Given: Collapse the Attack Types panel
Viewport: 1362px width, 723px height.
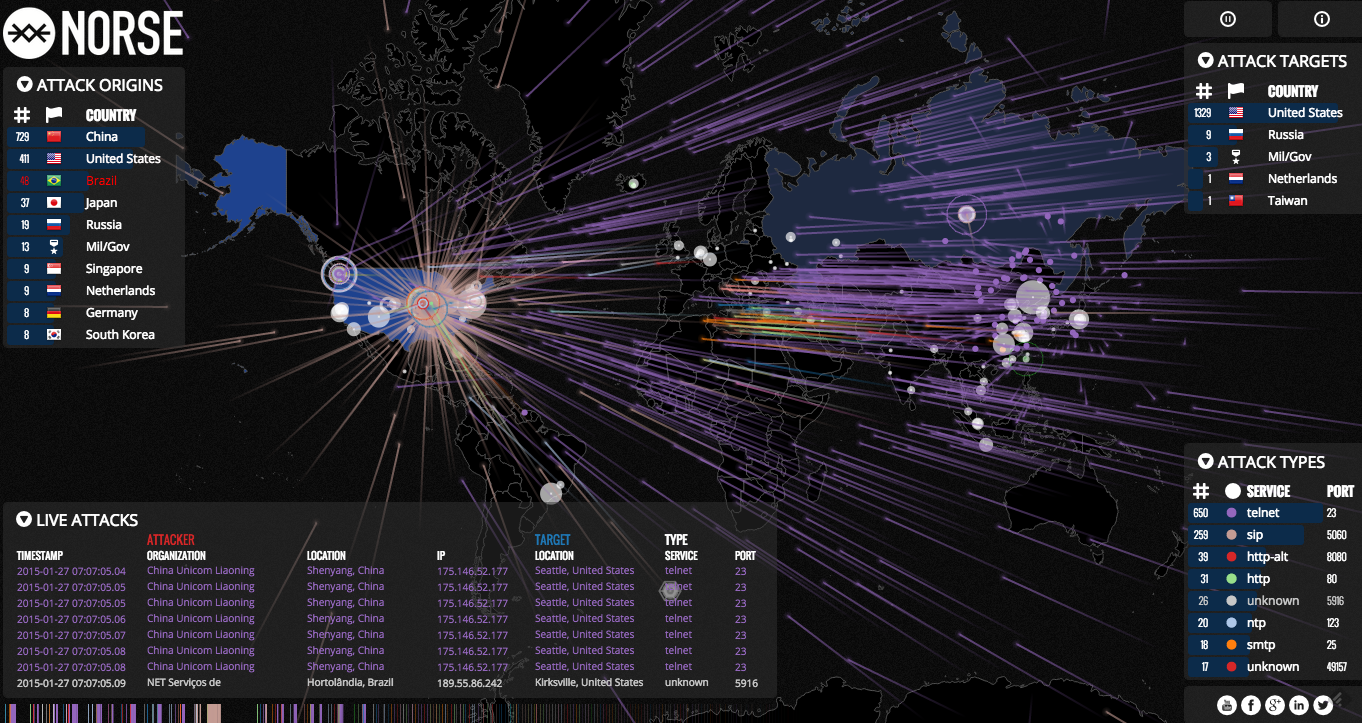Looking at the screenshot, I should tap(1206, 462).
